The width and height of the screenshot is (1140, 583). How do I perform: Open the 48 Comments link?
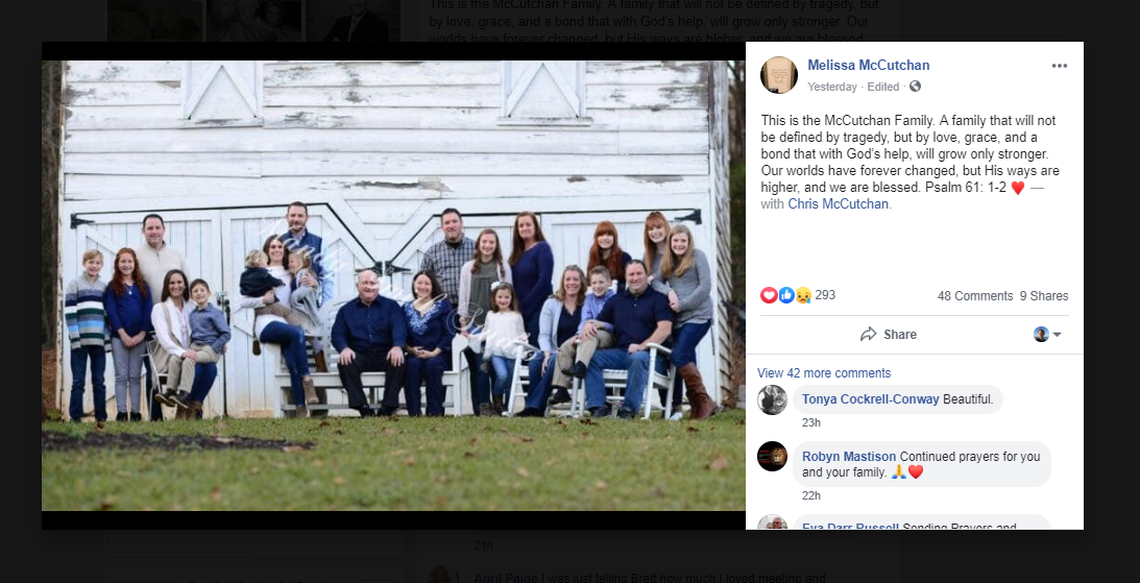pyautogui.click(x=975, y=296)
